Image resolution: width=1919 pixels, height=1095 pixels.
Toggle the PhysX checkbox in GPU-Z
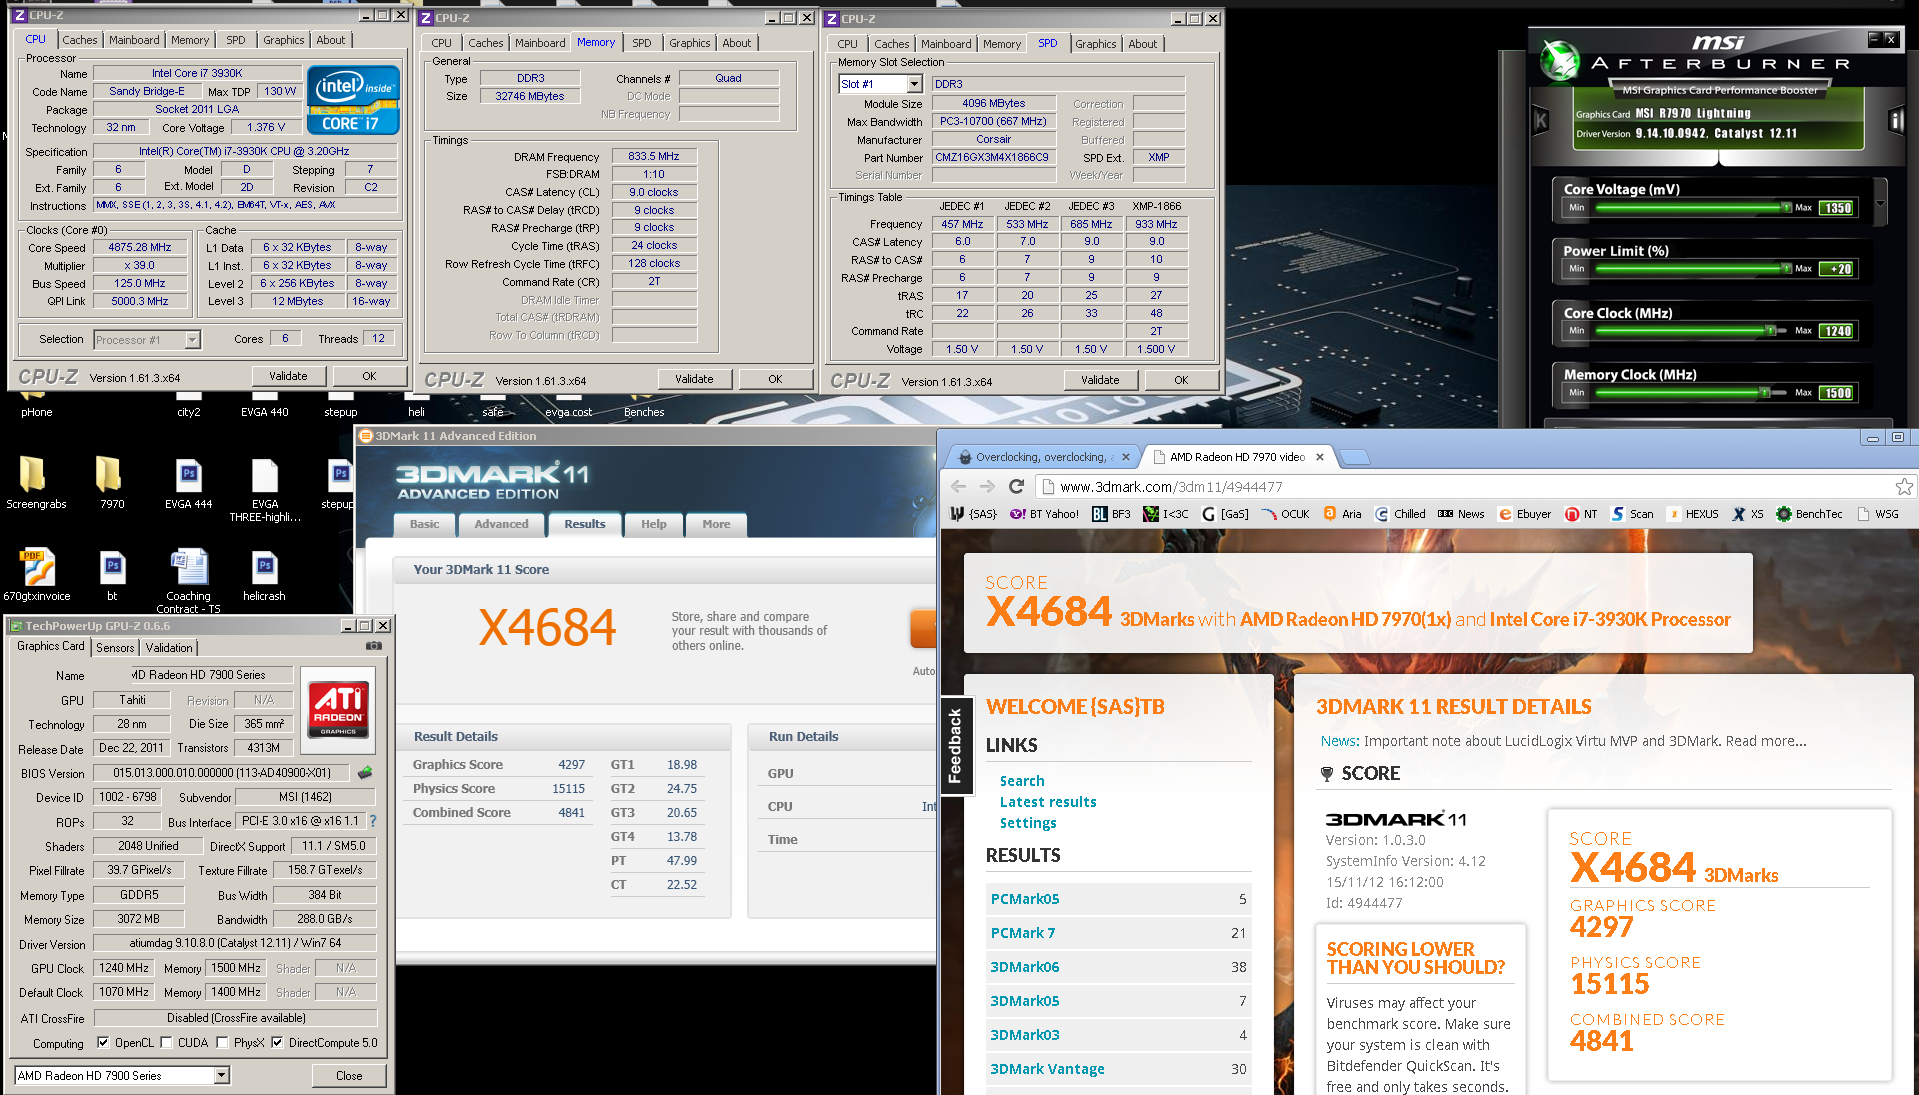click(222, 1042)
